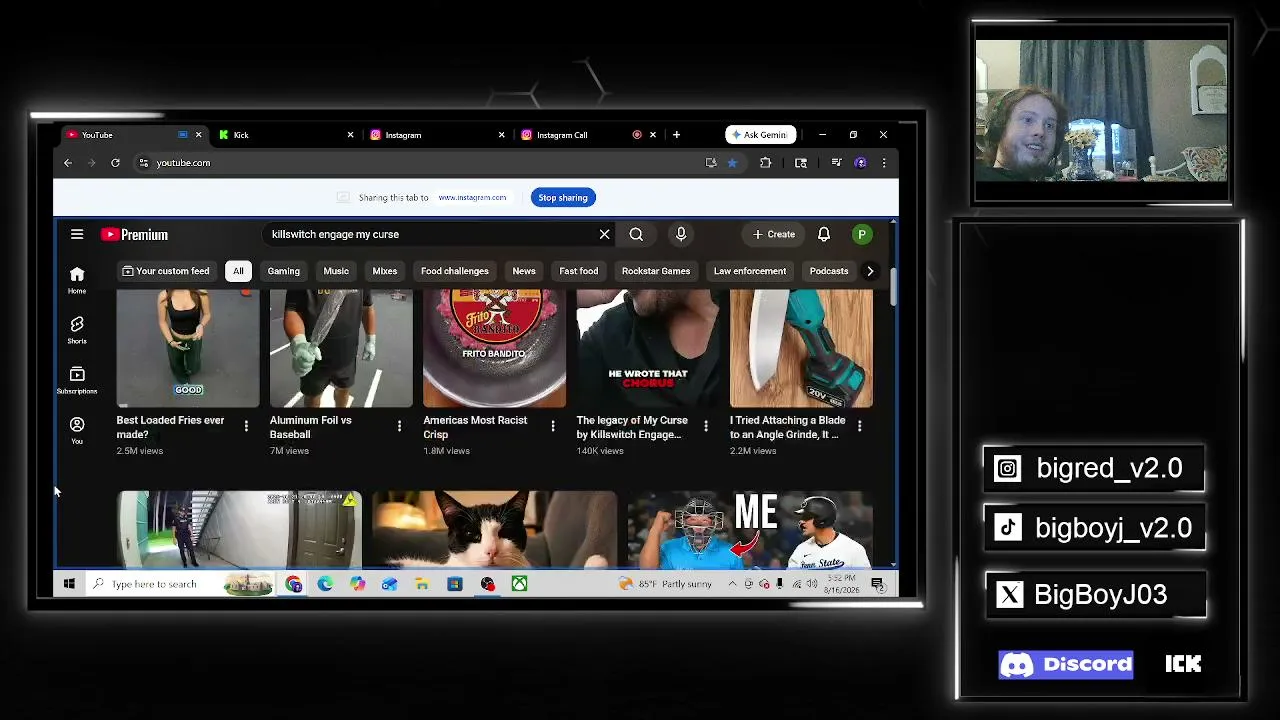The width and height of the screenshot is (1280, 720).
Task: Open Your custom feed chip
Action: 166,271
